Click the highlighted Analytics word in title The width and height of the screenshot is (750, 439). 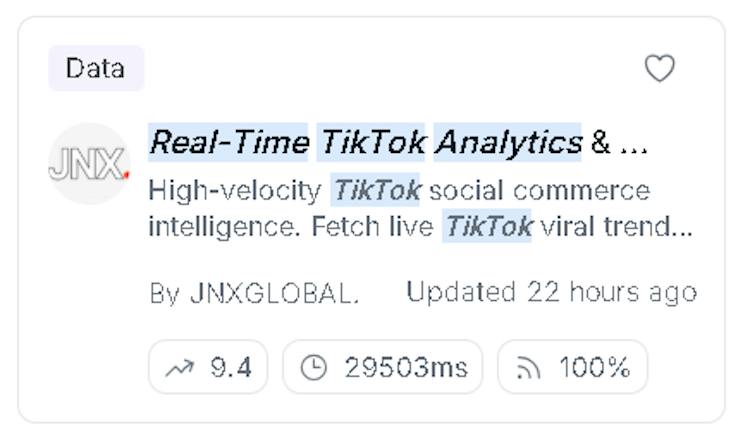[507, 143]
